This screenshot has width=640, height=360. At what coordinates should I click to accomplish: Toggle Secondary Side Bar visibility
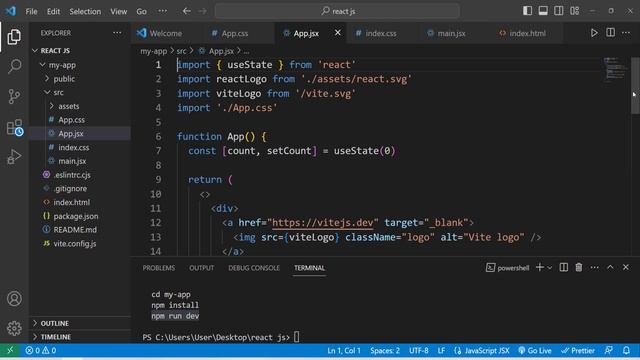pos(558,11)
